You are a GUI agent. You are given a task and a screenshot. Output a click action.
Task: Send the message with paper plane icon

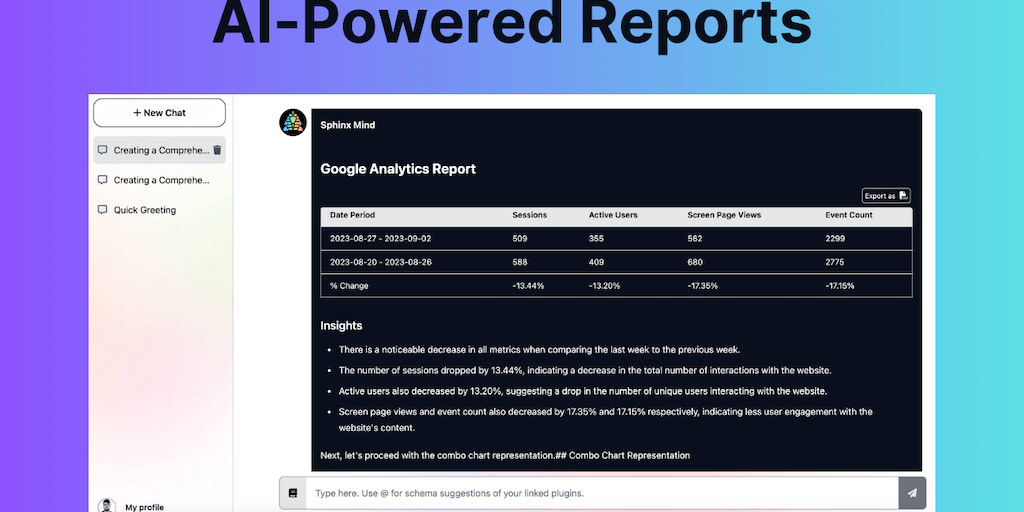click(x=912, y=493)
